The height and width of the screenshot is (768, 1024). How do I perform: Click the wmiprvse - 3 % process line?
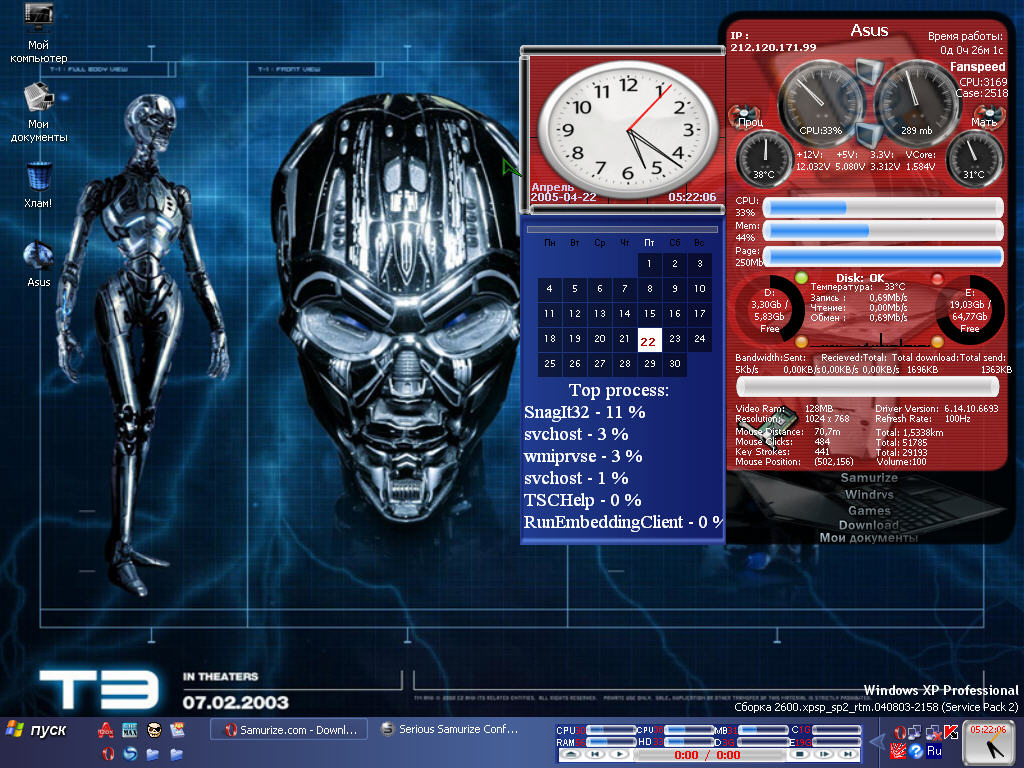[583, 456]
